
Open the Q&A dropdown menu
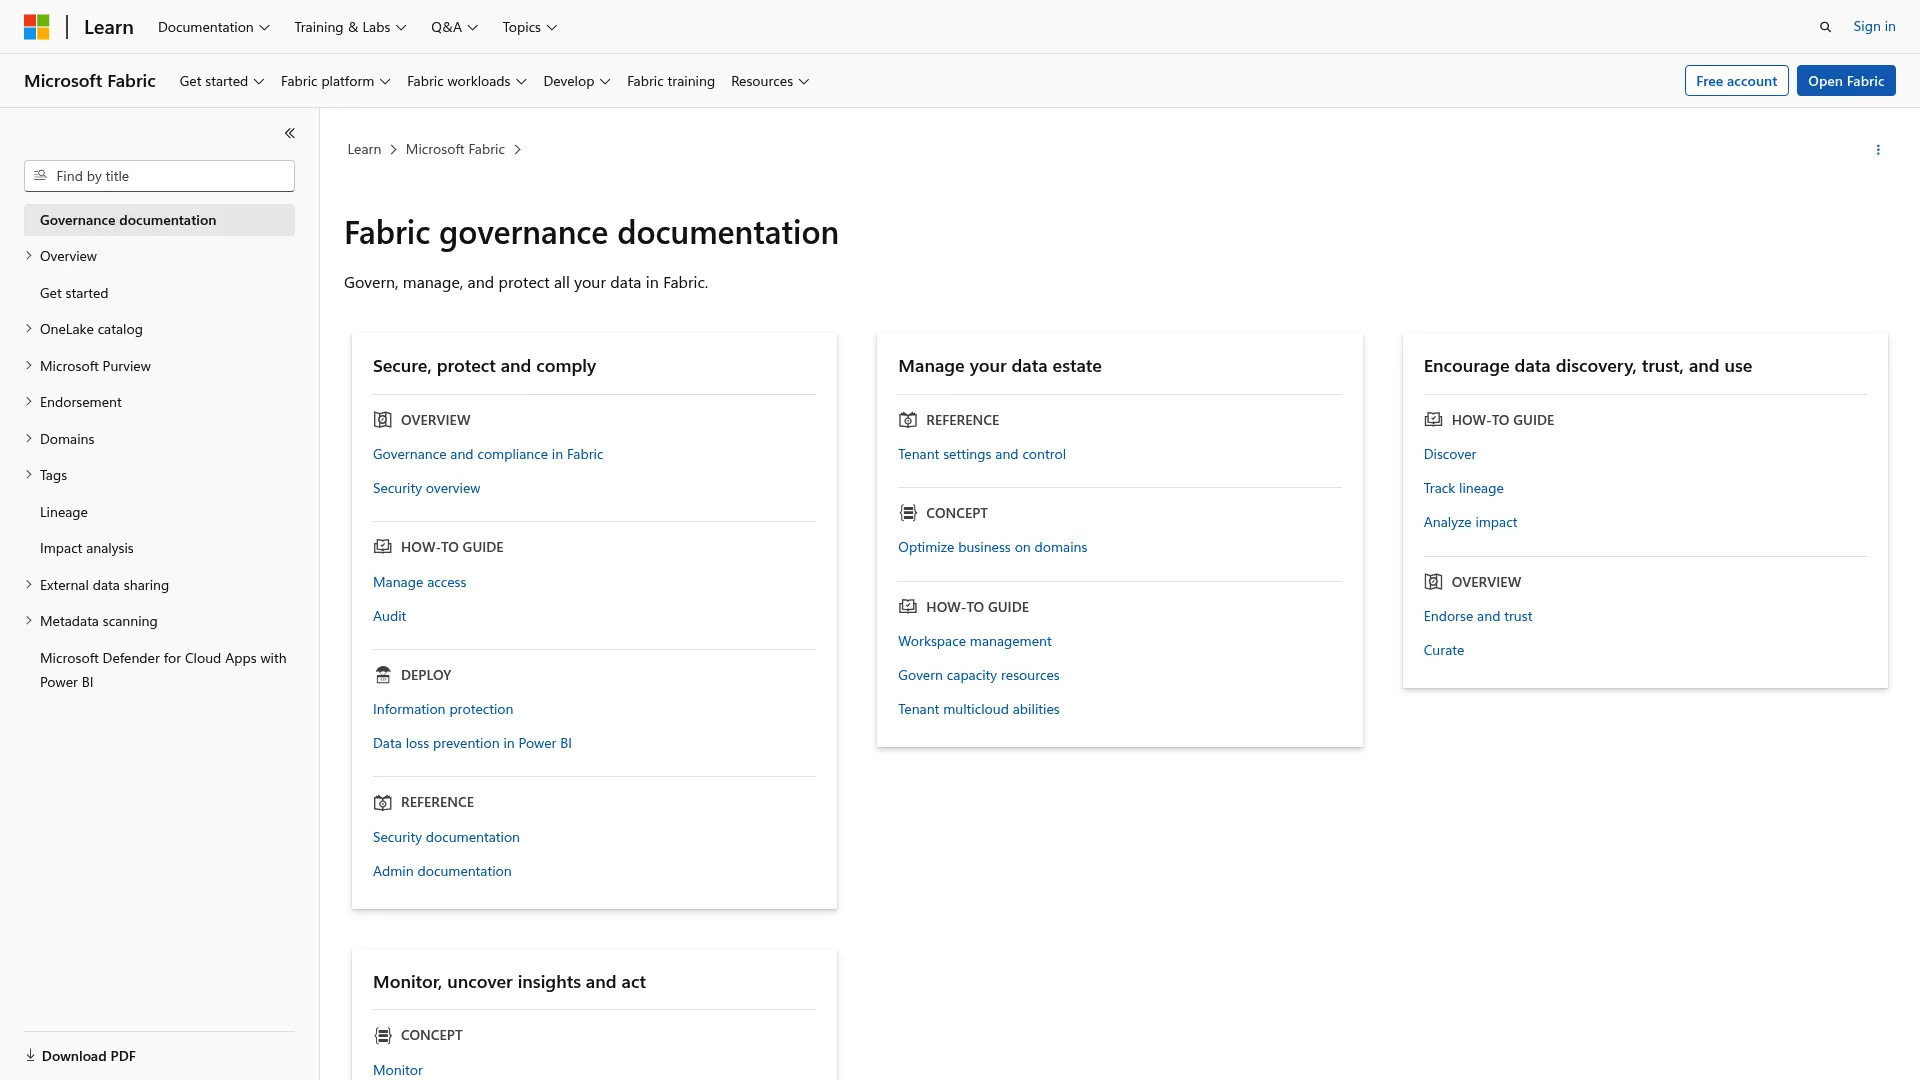click(x=454, y=27)
